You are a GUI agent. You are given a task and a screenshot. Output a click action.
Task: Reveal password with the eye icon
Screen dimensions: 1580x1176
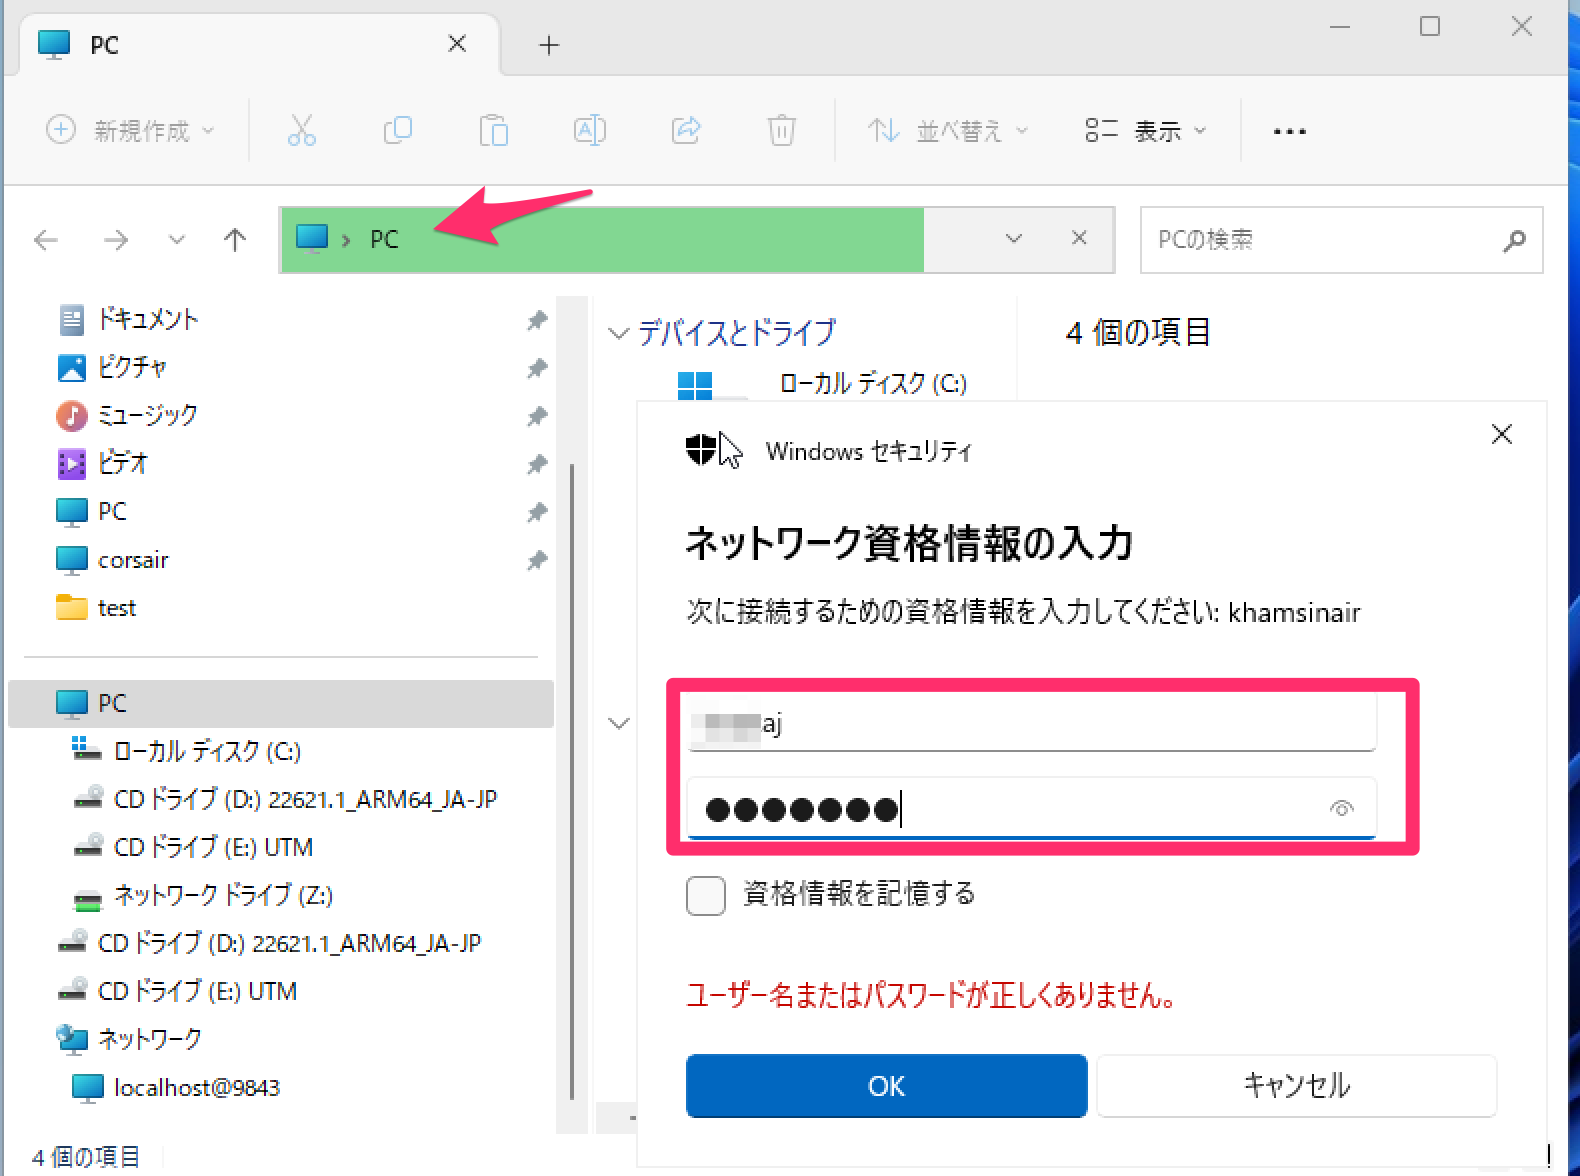[x=1342, y=808]
